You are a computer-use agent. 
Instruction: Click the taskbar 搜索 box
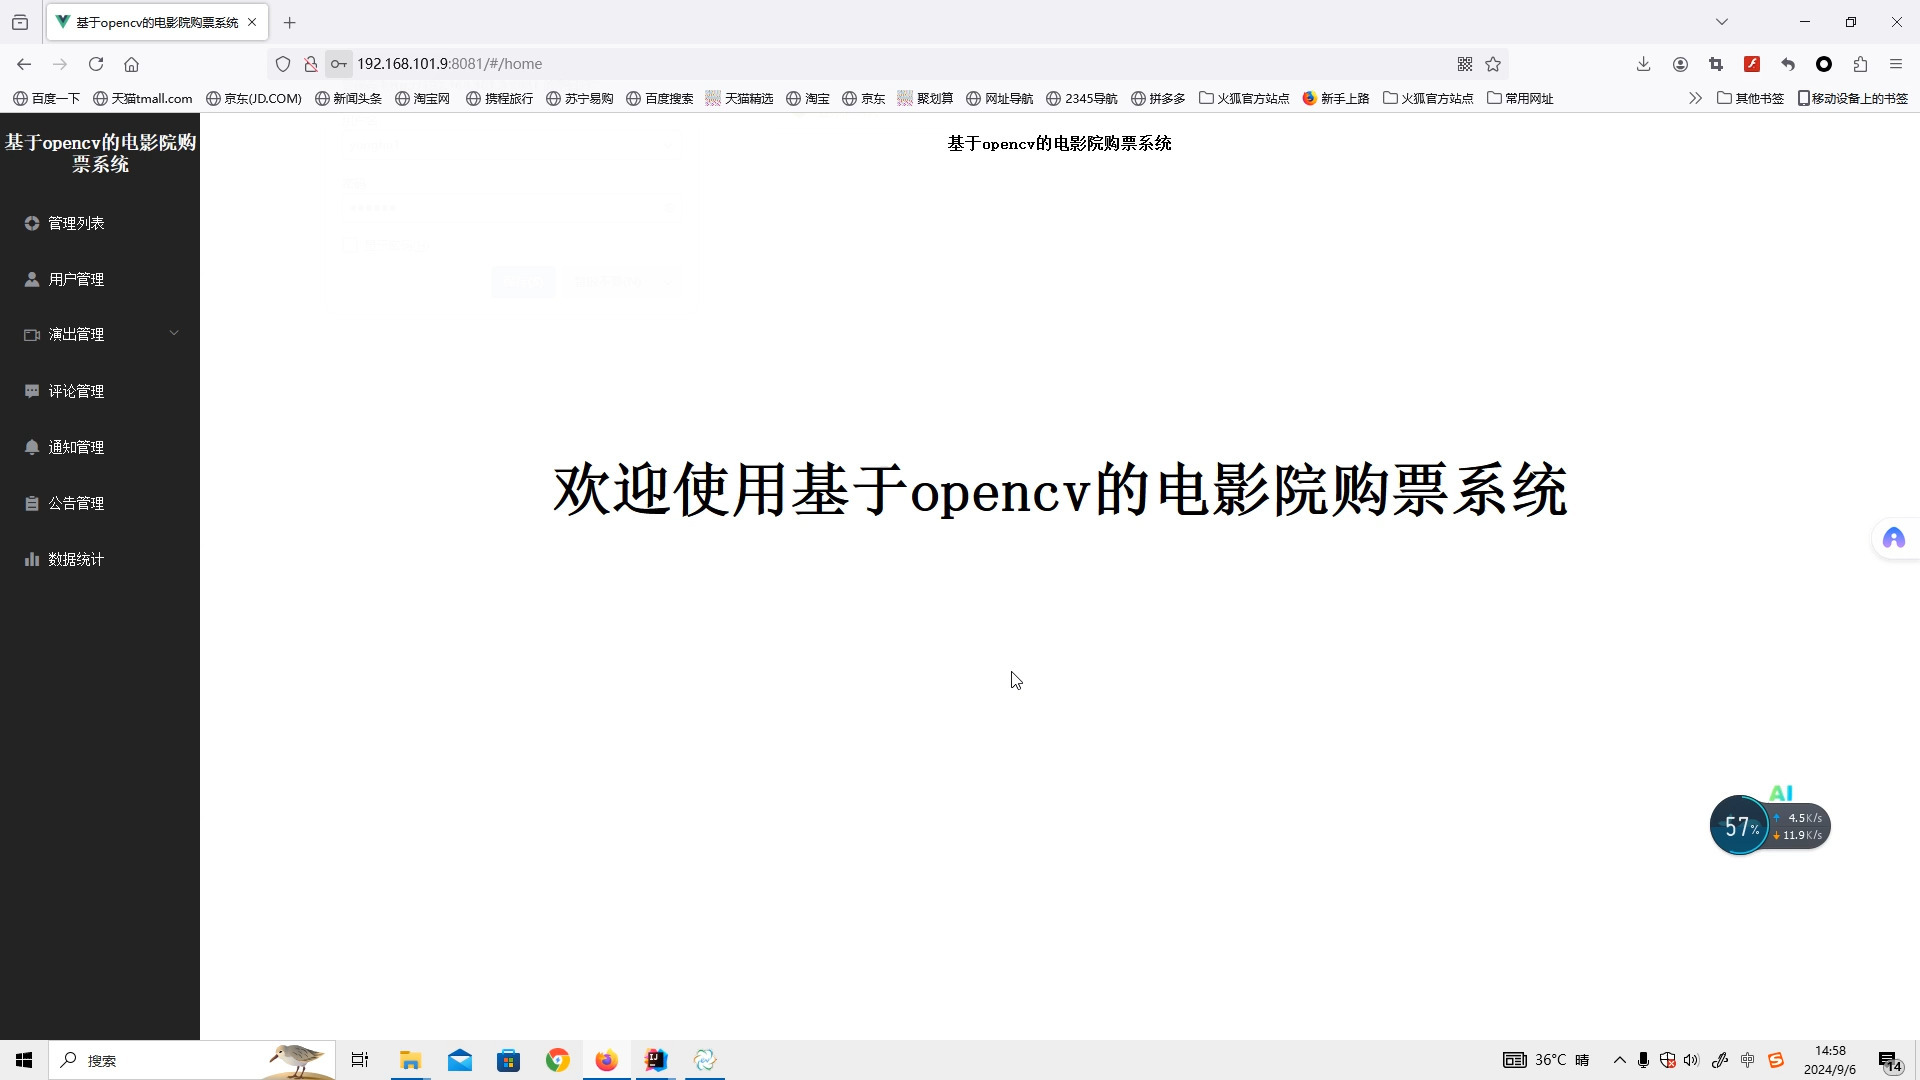(192, 1060)
